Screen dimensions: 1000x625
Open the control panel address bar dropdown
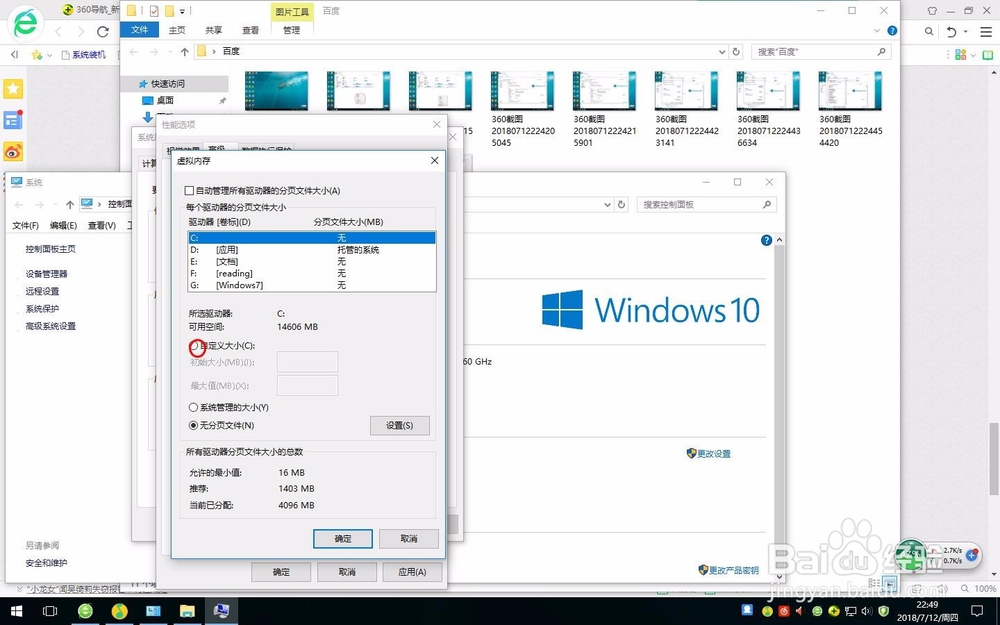608,205
